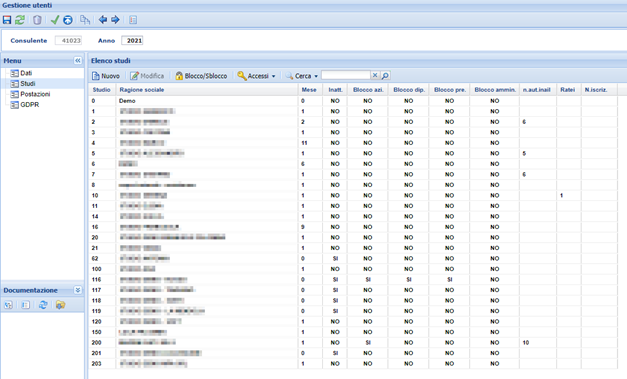Click the Nuovo button

click(x=106, y=76)
